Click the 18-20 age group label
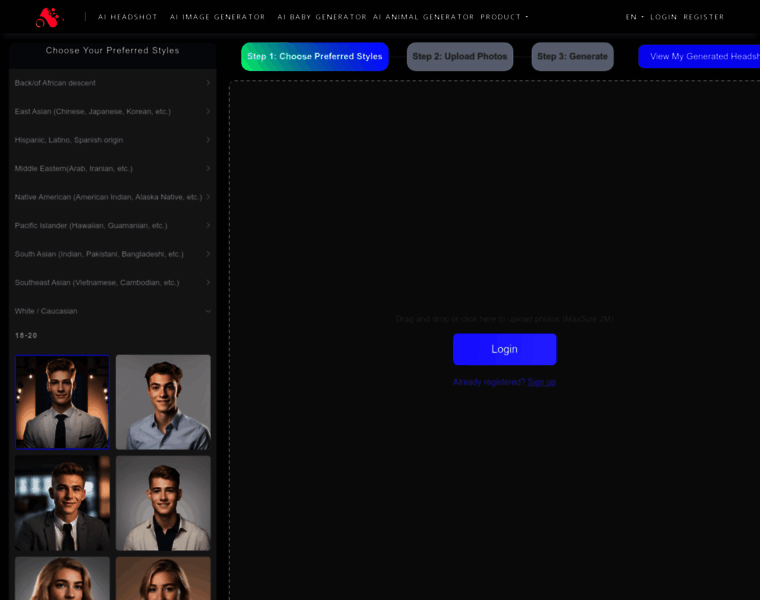Screen dimensions: 760x600 [26, 335]
